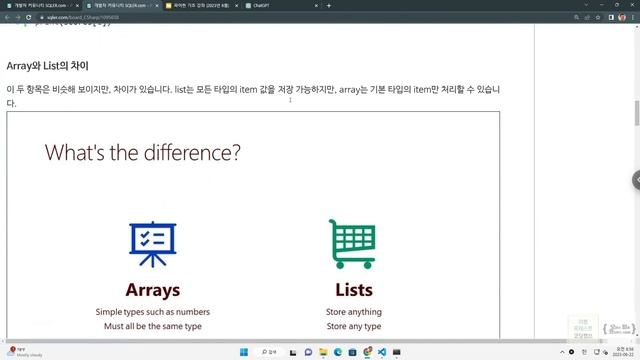This screenshot has height=360, width=640.
Task: Click the 'Array와 List의 차이' heading
Action: pos(47,66)
